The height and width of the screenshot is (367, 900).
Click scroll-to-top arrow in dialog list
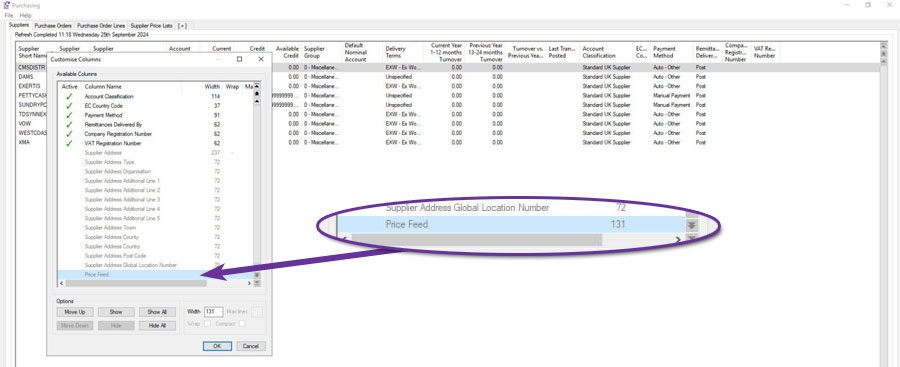(257, 86)
